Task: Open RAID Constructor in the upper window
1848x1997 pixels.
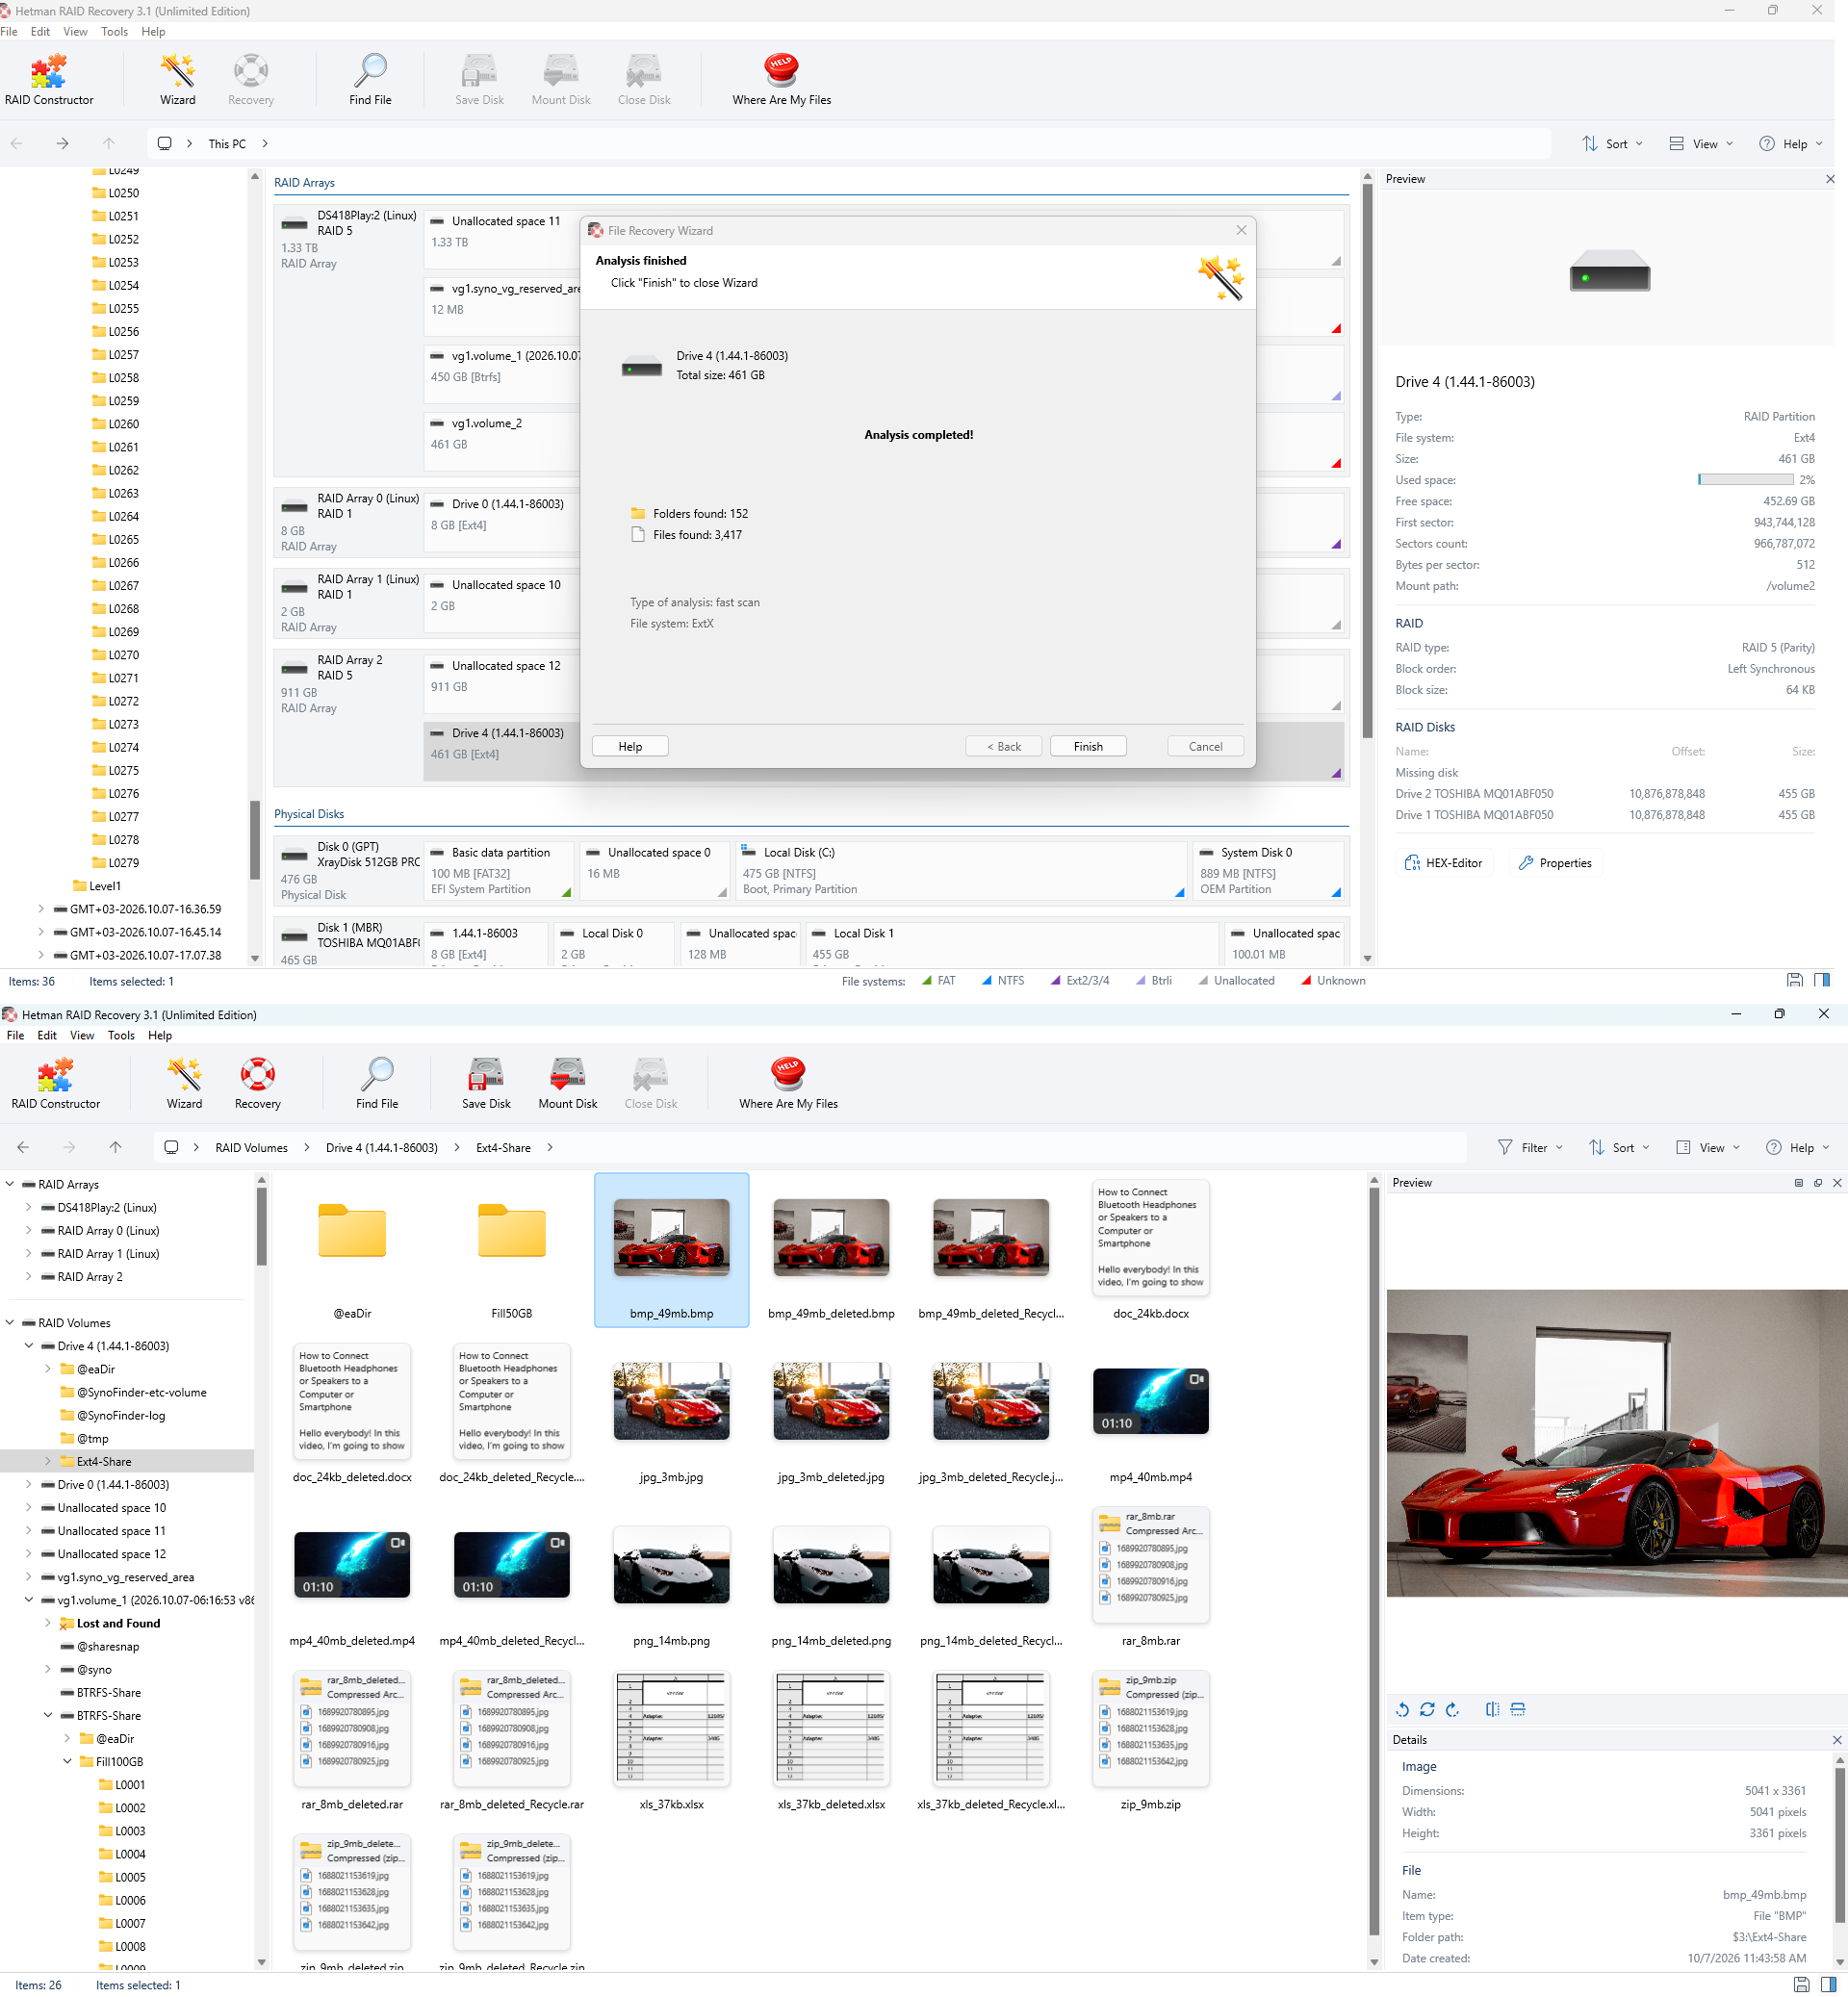Action: (49, 79)
